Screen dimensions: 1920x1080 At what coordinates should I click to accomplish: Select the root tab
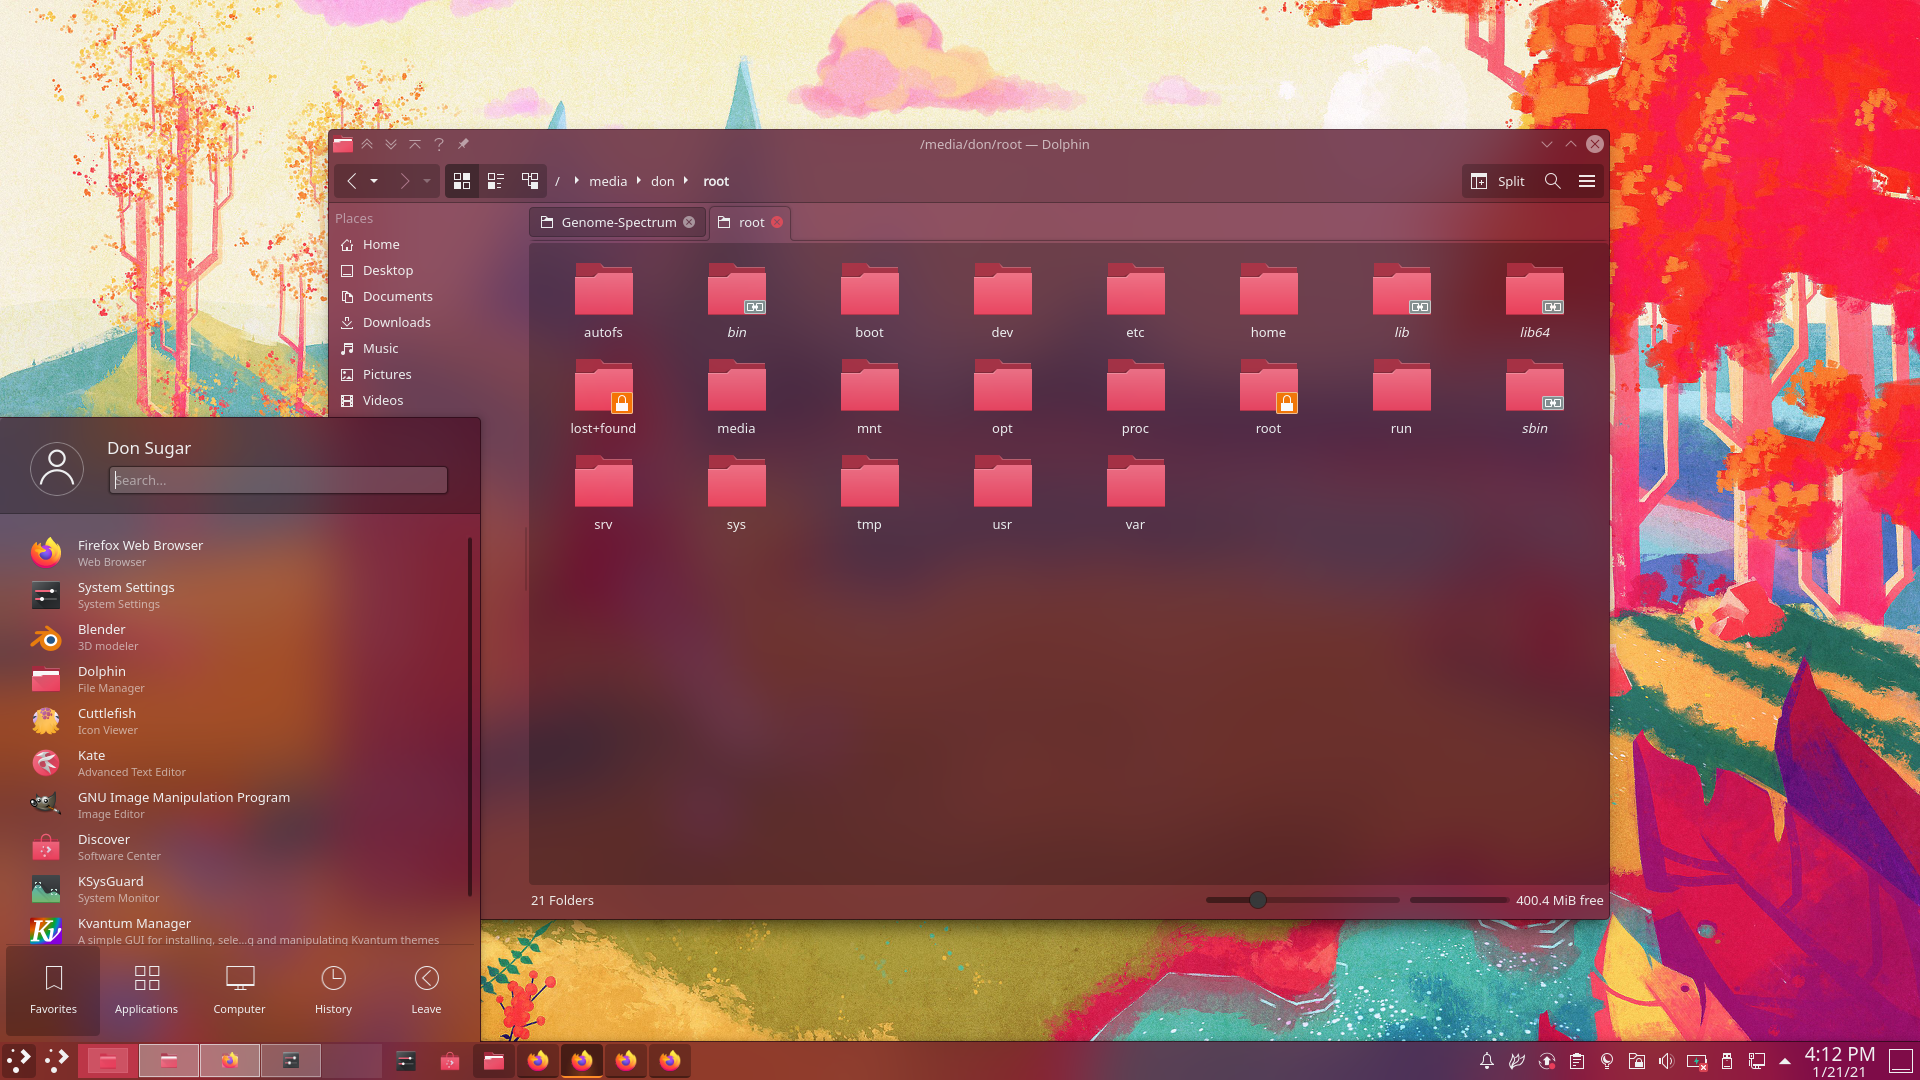click(x=750, y=222)
